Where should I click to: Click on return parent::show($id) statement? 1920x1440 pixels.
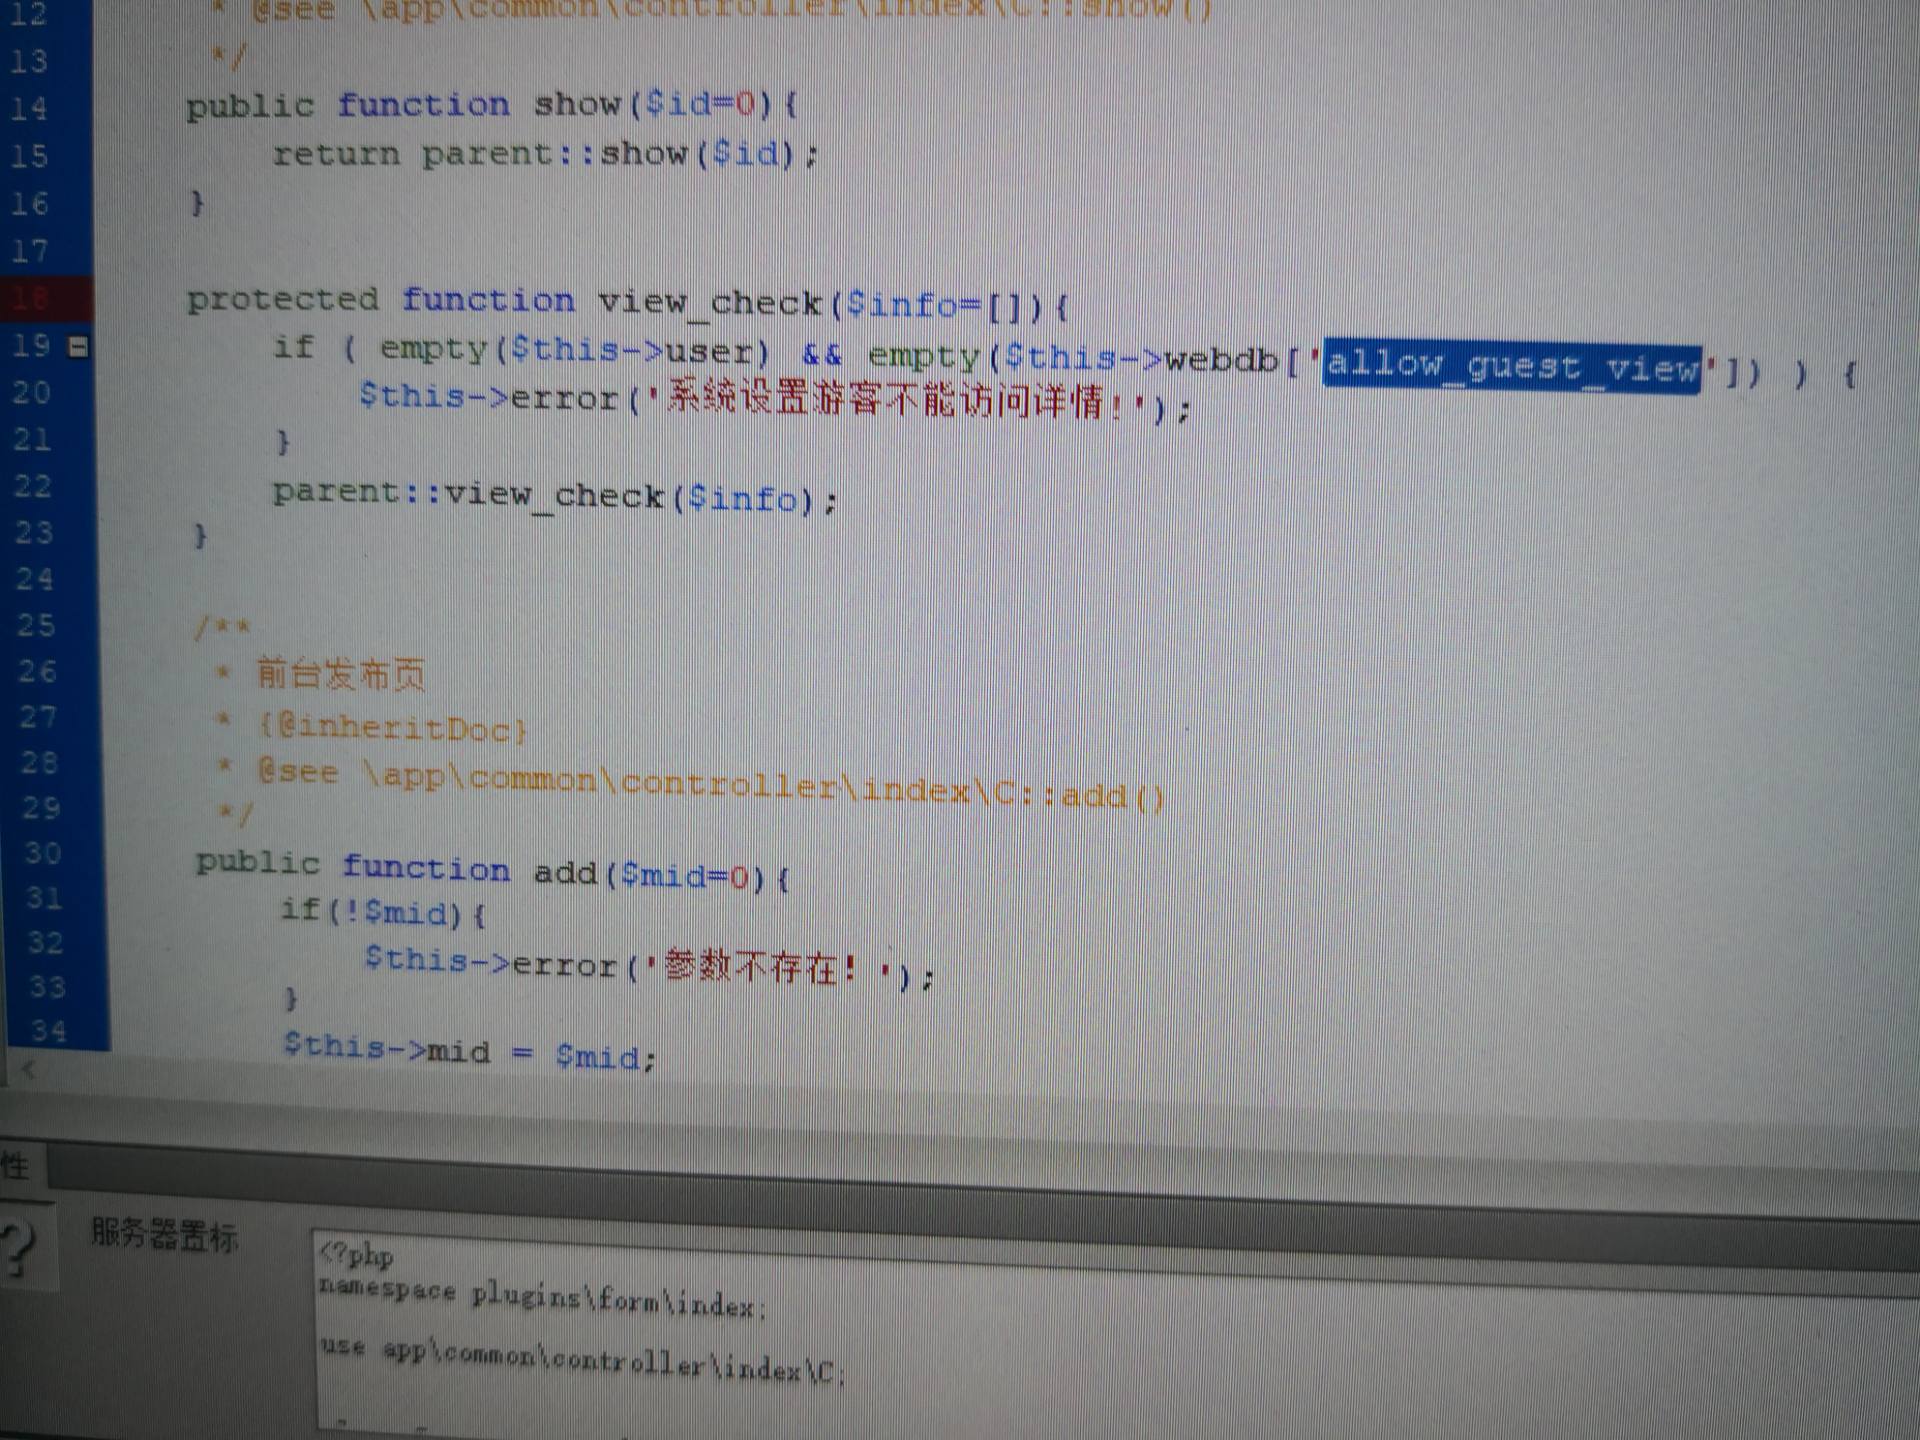(545, 154)
